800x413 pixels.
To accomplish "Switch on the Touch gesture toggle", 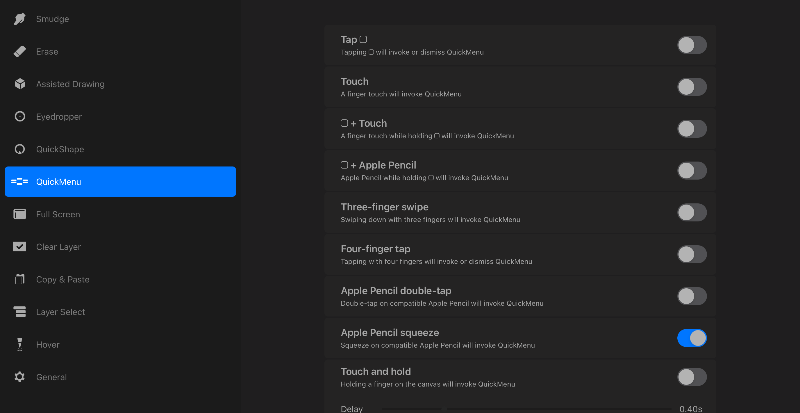I will [x=691, y=87].
